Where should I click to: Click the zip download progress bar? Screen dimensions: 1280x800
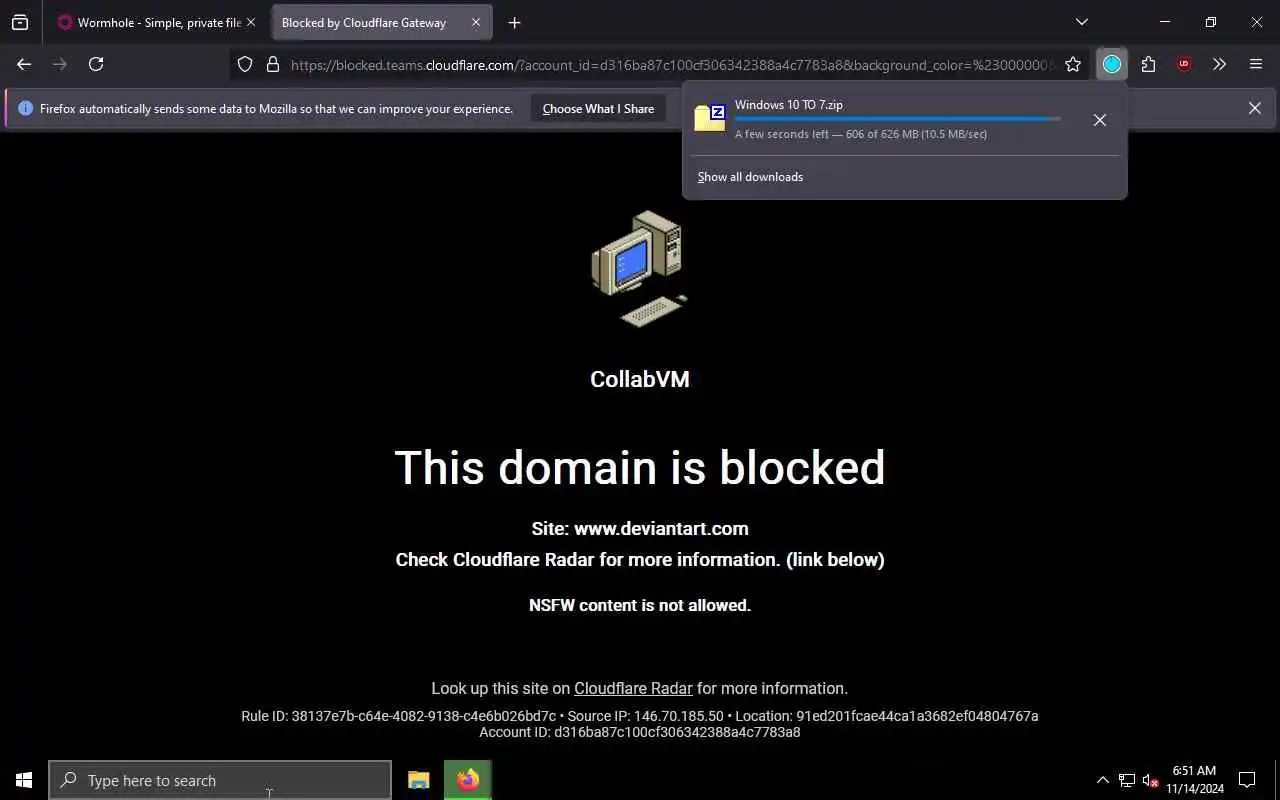pyautogui.click(x=898, y=119)
